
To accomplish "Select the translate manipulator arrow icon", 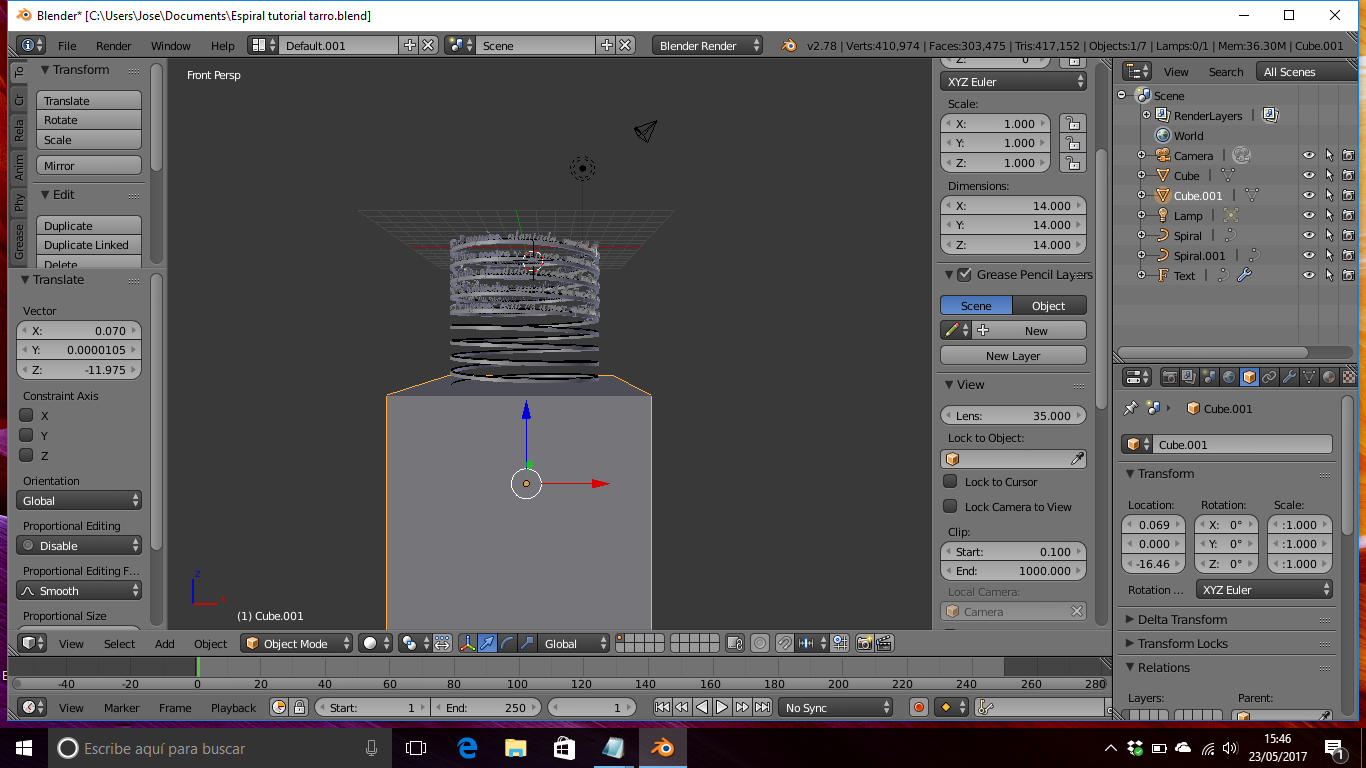I will (x=487, y=643).
